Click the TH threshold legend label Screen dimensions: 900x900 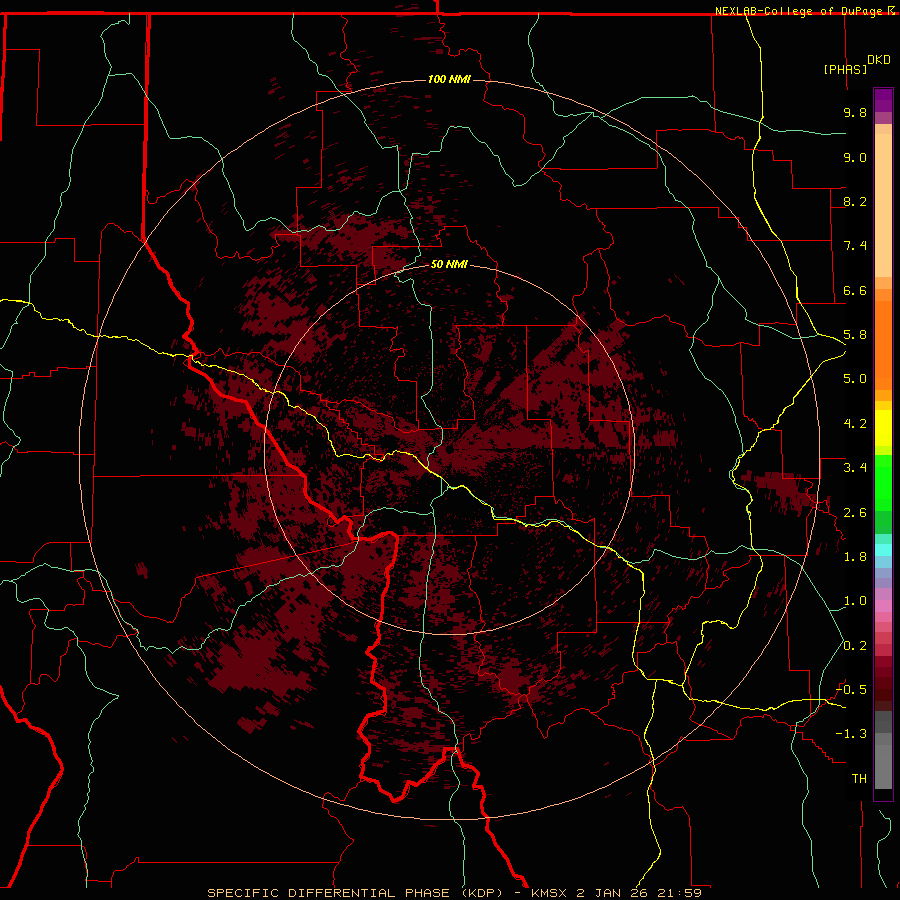tap(859, 779)
